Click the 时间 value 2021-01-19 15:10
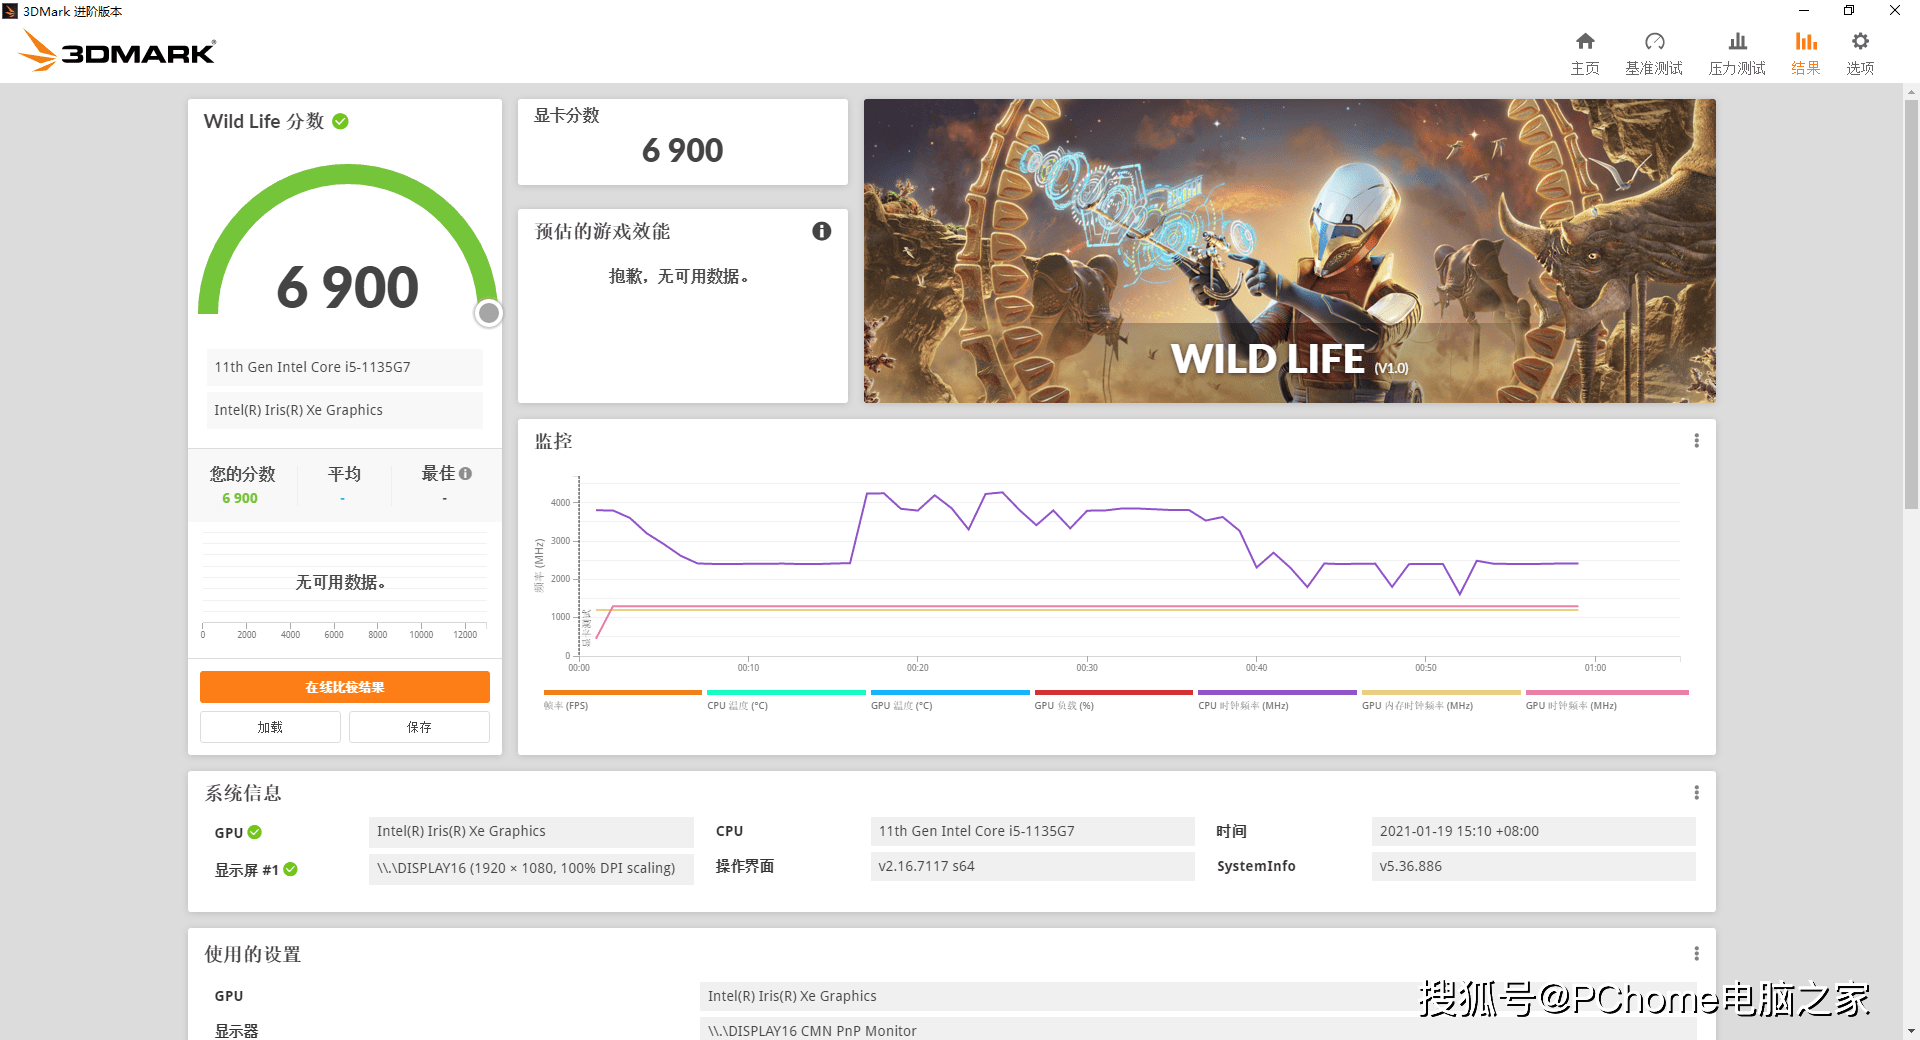 pyautogui.click(x=1533, y=831)
